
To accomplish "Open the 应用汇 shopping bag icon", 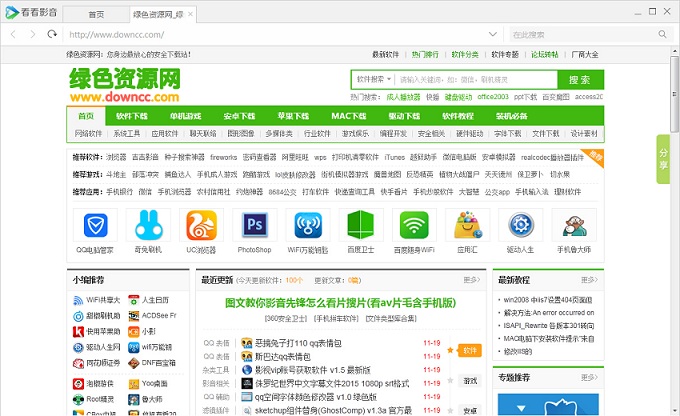I will 467,223.
